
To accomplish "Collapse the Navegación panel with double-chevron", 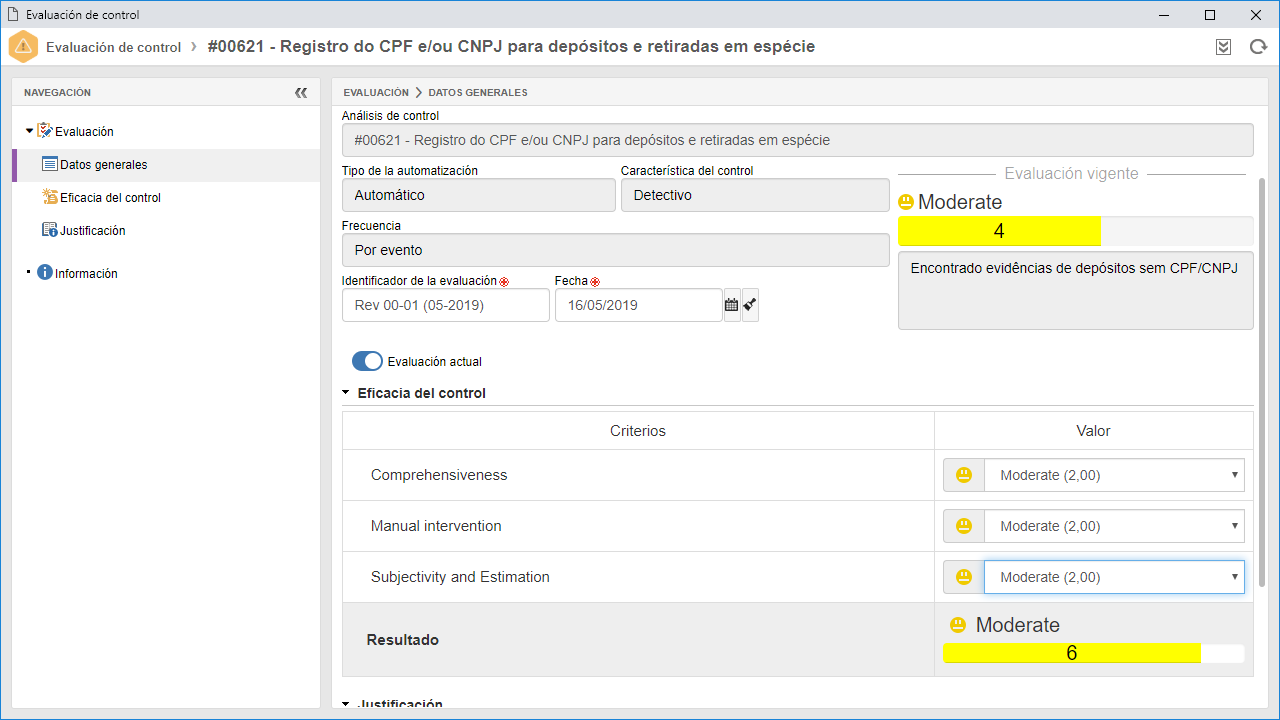I will click(301, 92).
